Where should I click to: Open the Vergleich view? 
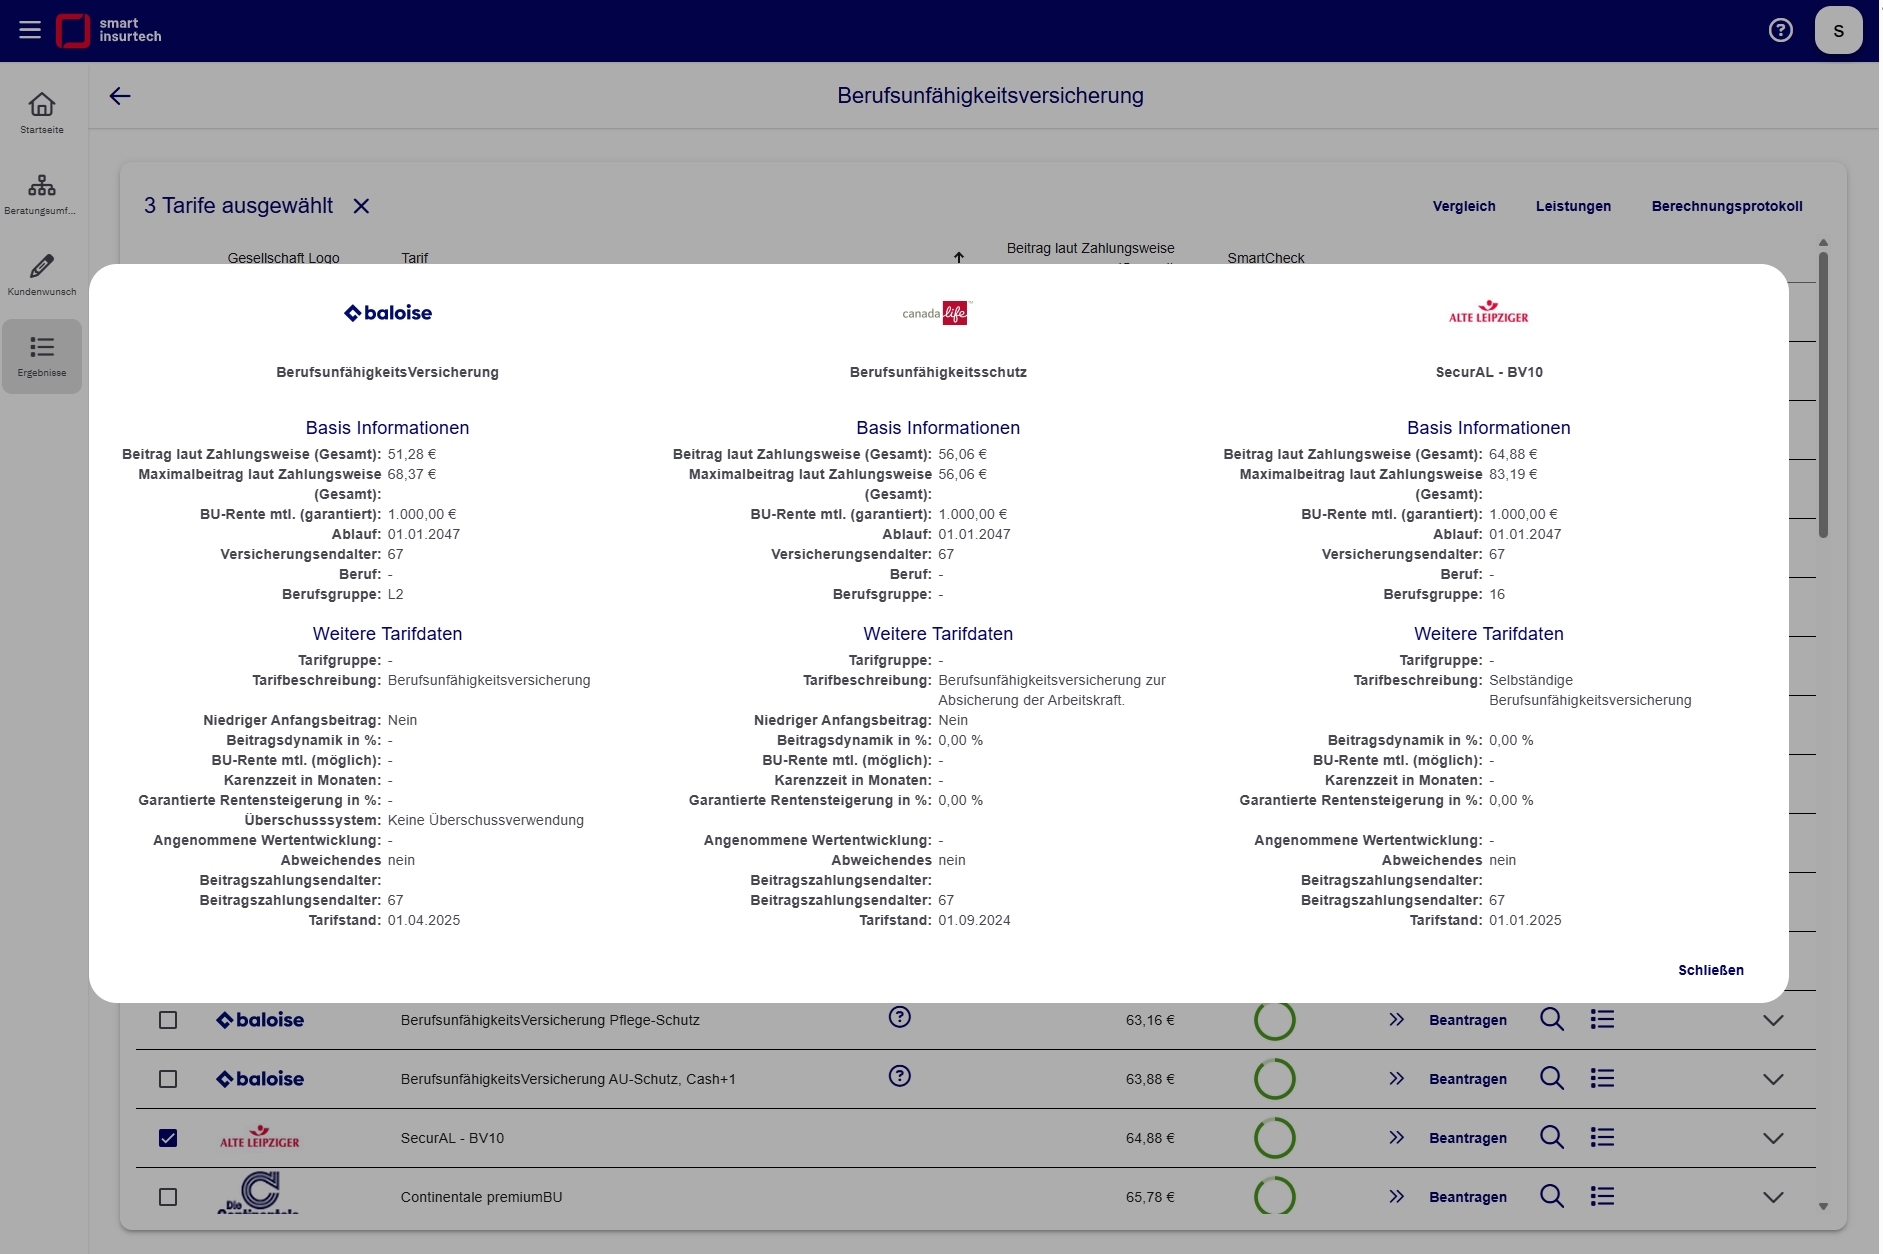click(x=1464, y=206)
